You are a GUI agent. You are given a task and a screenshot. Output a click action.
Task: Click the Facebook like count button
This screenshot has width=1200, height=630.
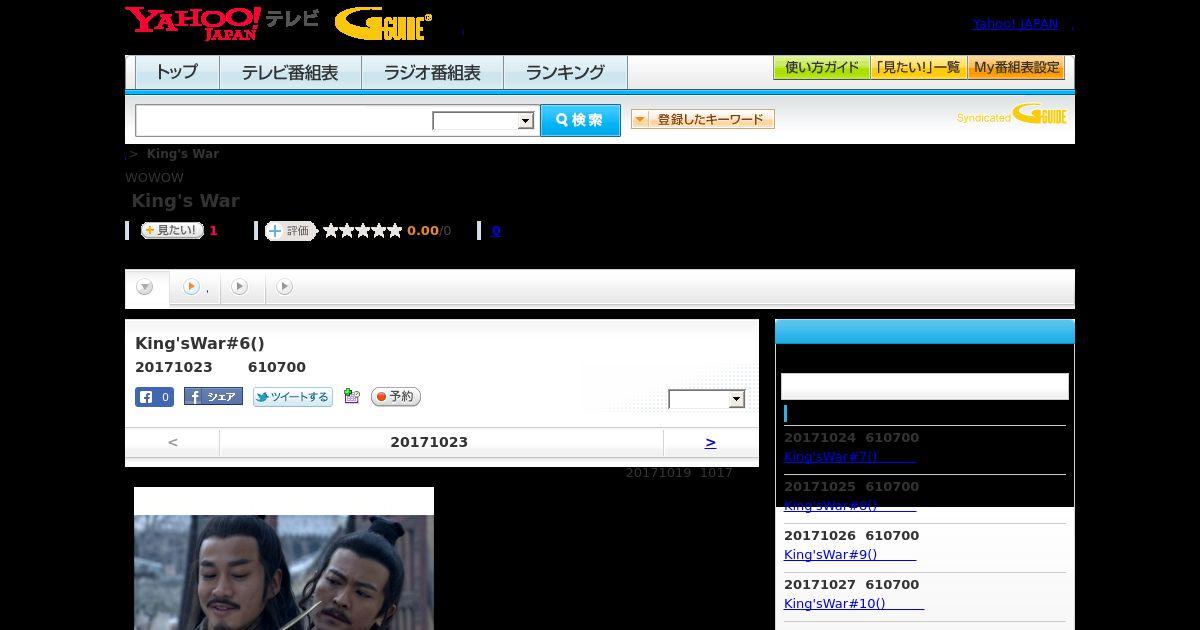155,397
